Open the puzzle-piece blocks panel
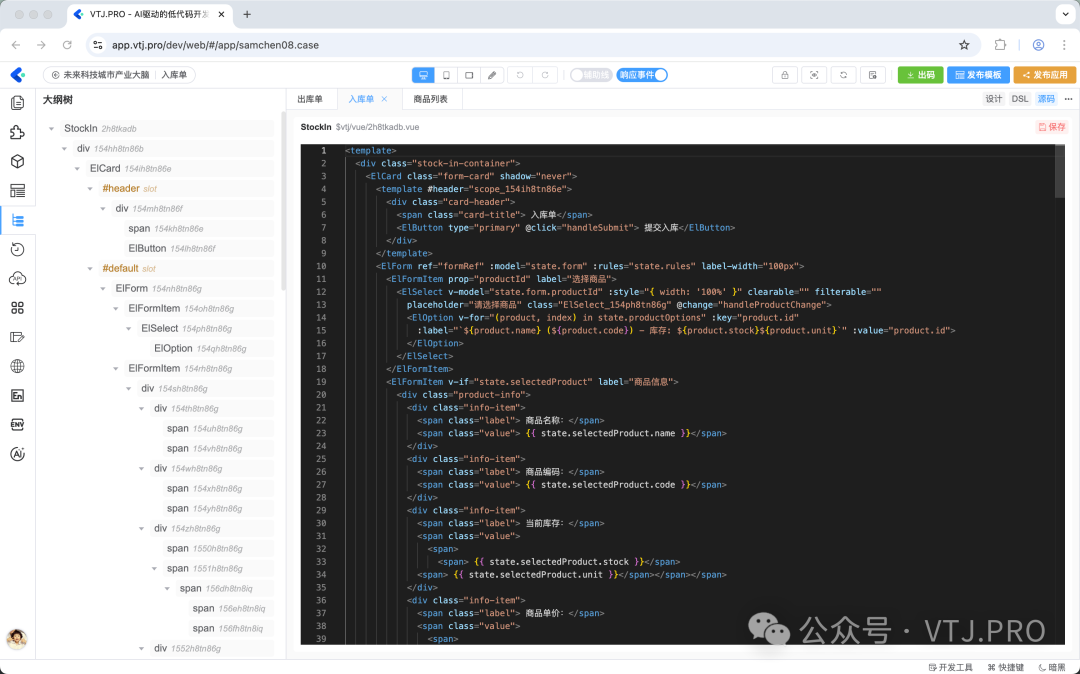The width and height of the screenshot is (1080, 674). [17, 132]
